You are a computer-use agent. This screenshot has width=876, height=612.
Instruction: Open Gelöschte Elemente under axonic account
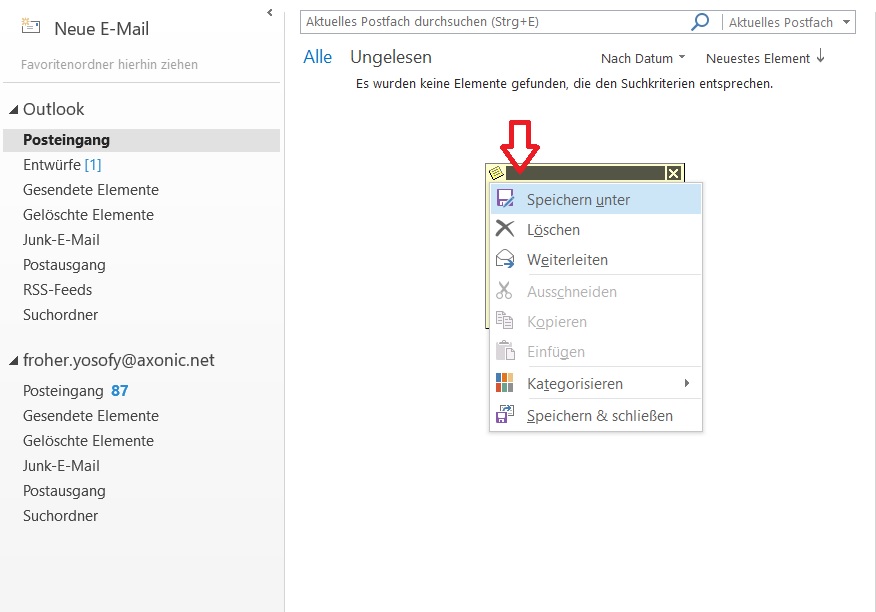click(141, 441)
